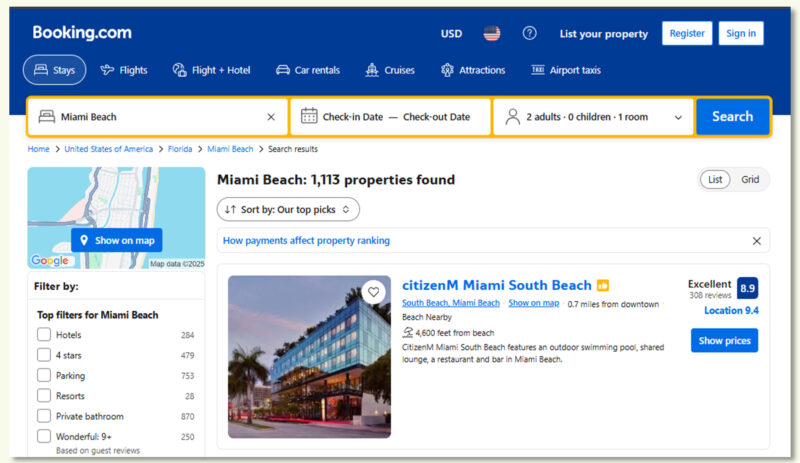Open the Check-in Date picker
The width and height of the screenshot is (800, 463).
click(353, 117)
